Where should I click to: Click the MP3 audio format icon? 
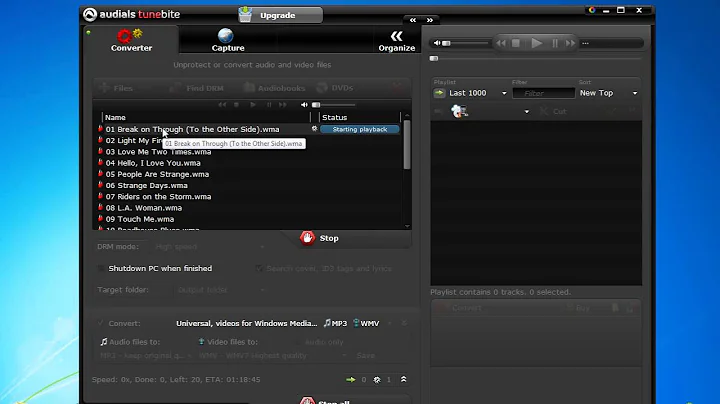click(335, 323)
